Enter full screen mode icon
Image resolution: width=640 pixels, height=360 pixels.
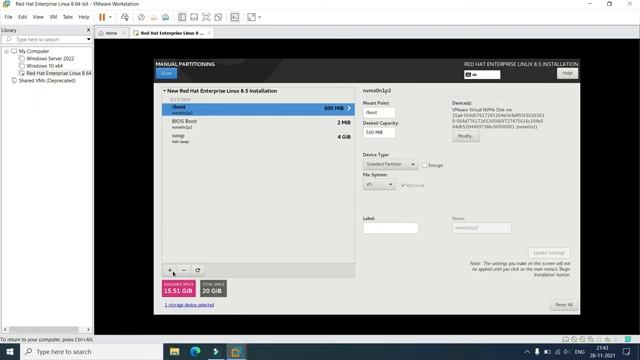pyautogui.click(x=206, y=17)
